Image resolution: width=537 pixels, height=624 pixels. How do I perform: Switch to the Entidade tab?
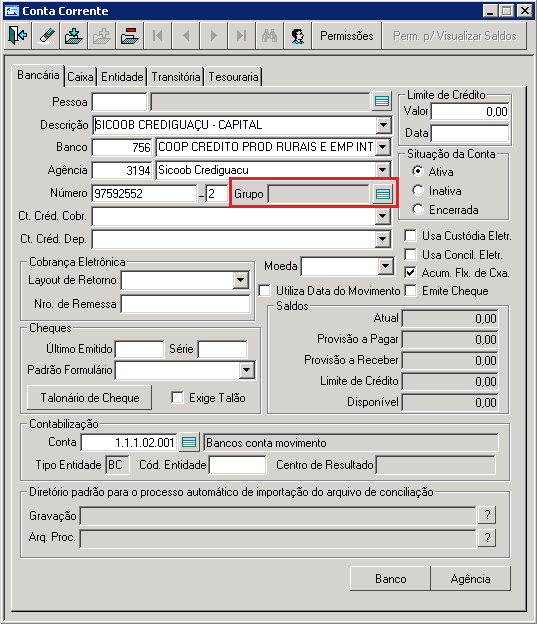(x=122, y=77)
